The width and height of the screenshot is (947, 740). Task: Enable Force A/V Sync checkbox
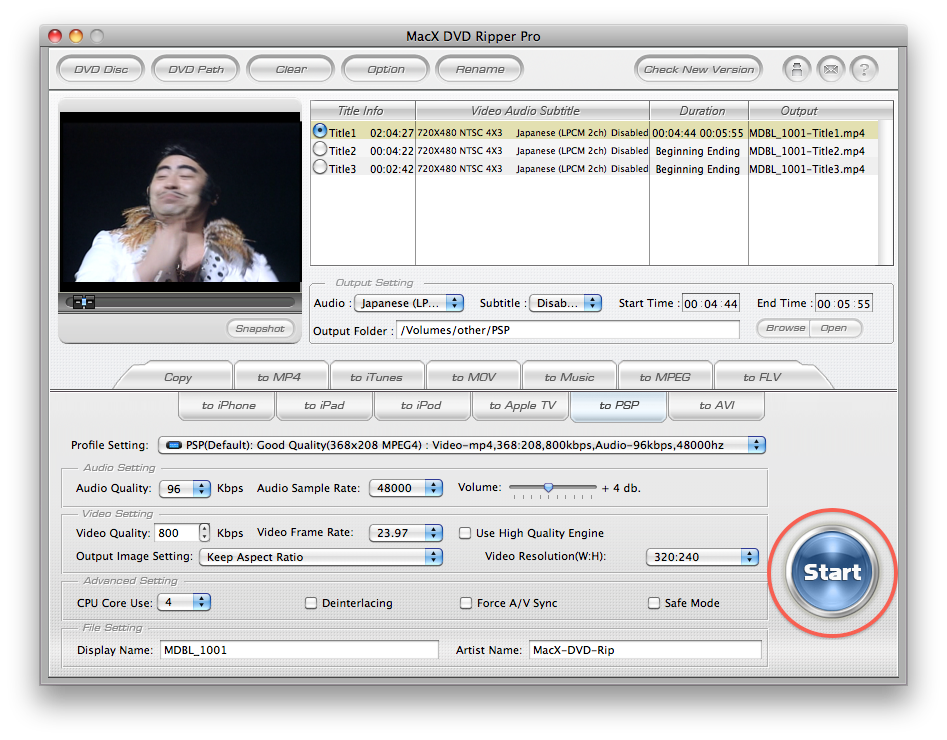click(x=466, y=603)
